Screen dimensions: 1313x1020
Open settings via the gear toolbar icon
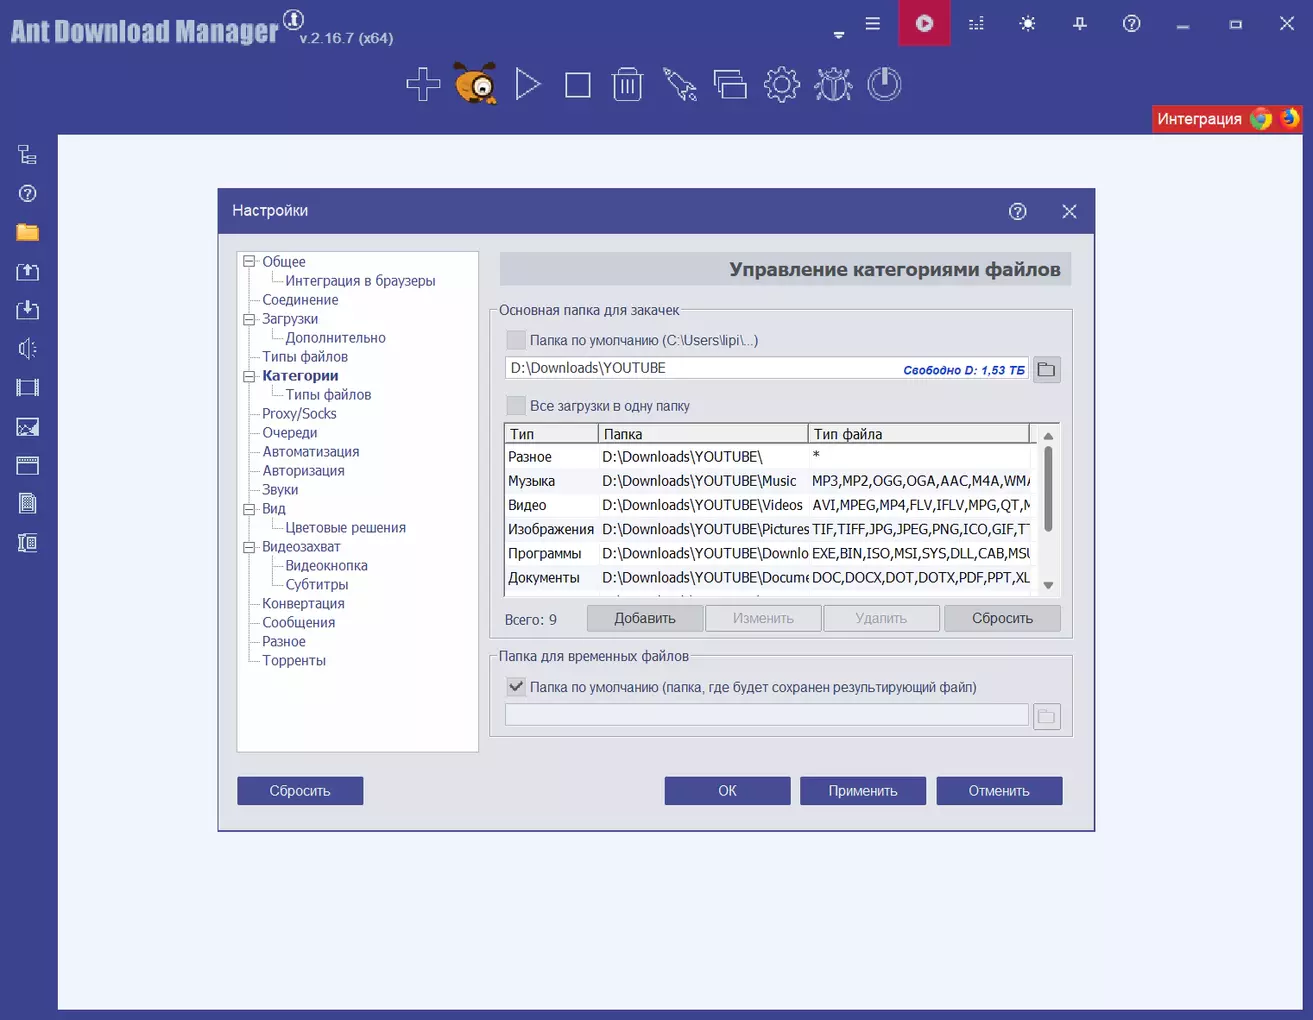pos(781,85)
